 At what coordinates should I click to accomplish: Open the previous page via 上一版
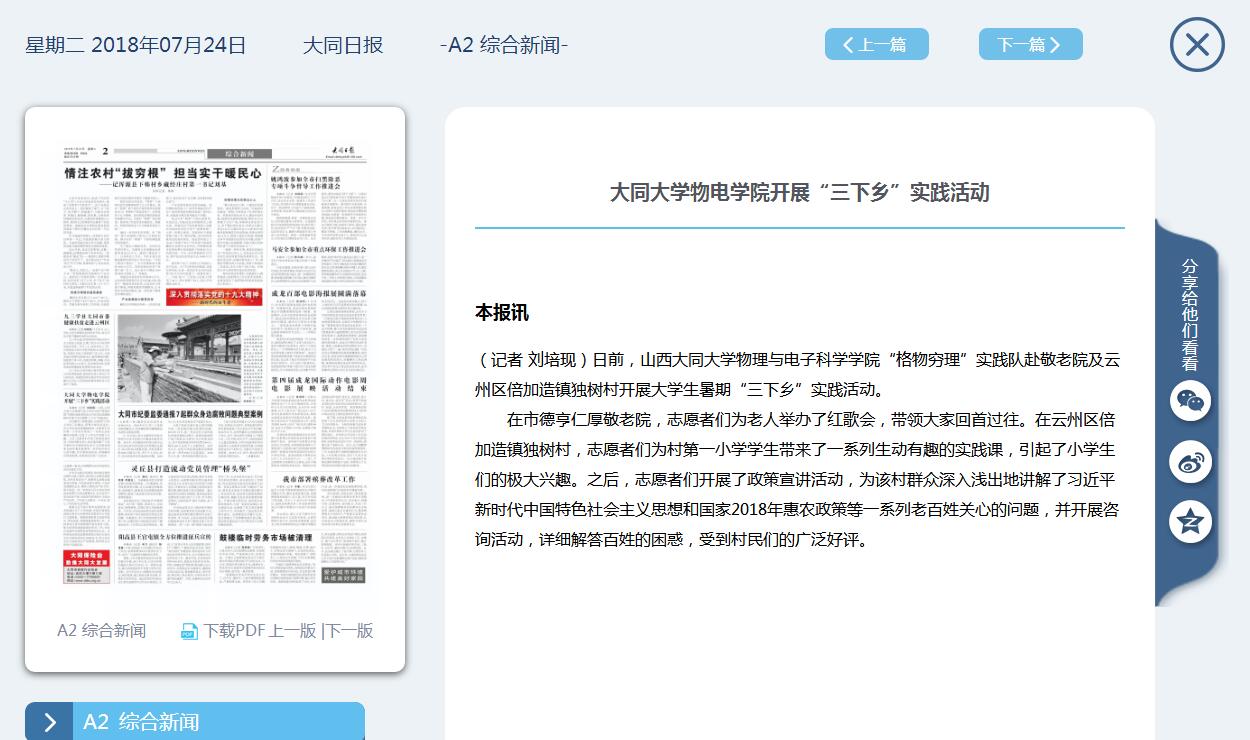[293, 631]
